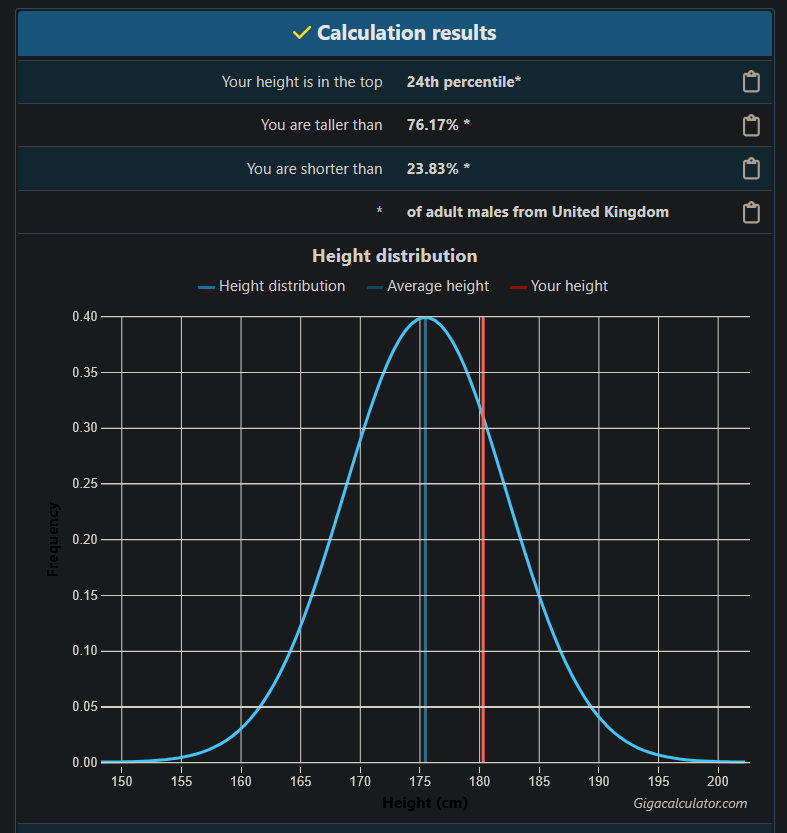Toggle the Average height legend entry

point(428,286)
